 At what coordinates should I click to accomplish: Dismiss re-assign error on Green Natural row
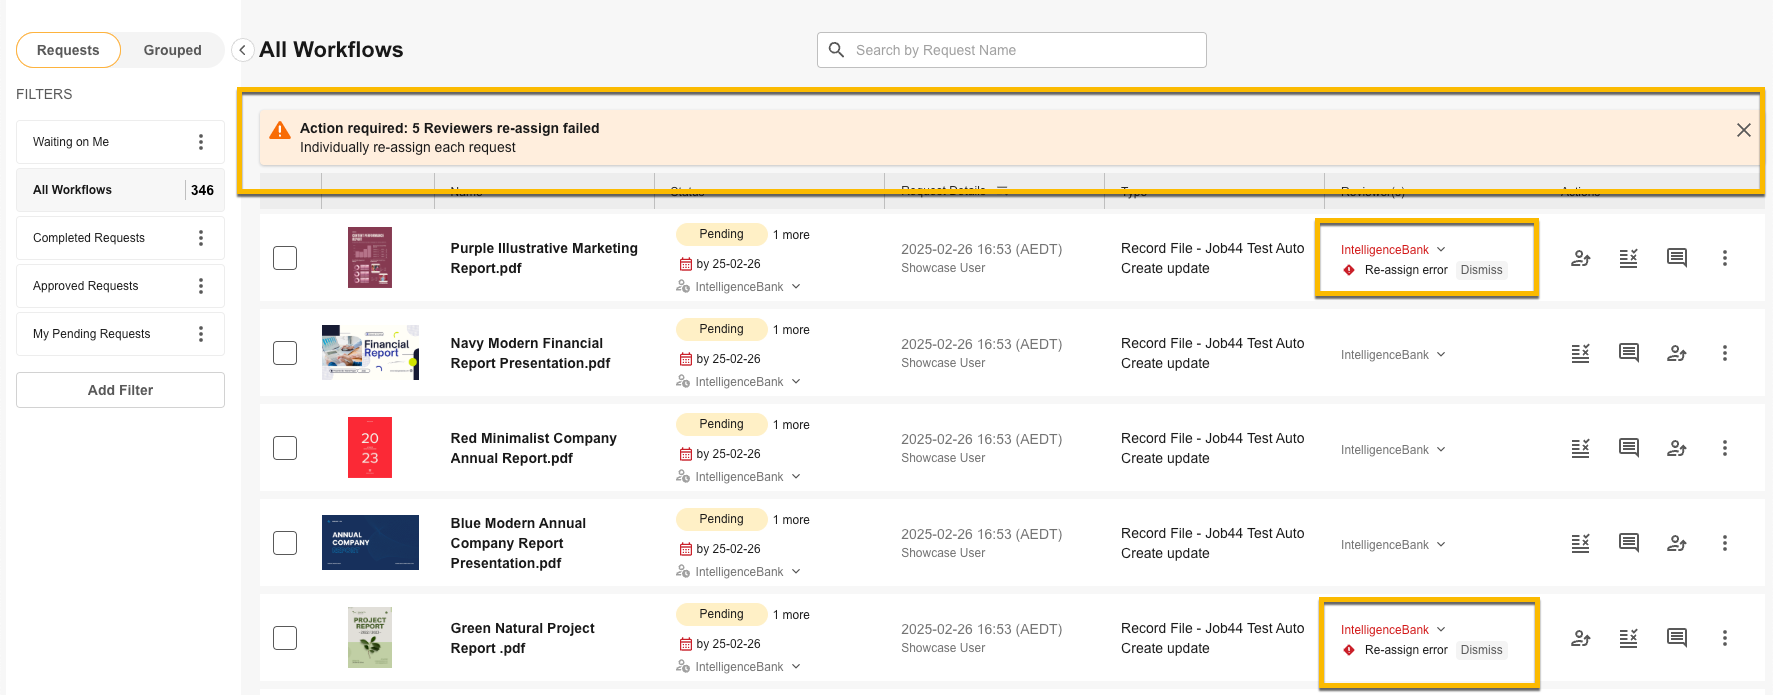[x=1481, y=650]
